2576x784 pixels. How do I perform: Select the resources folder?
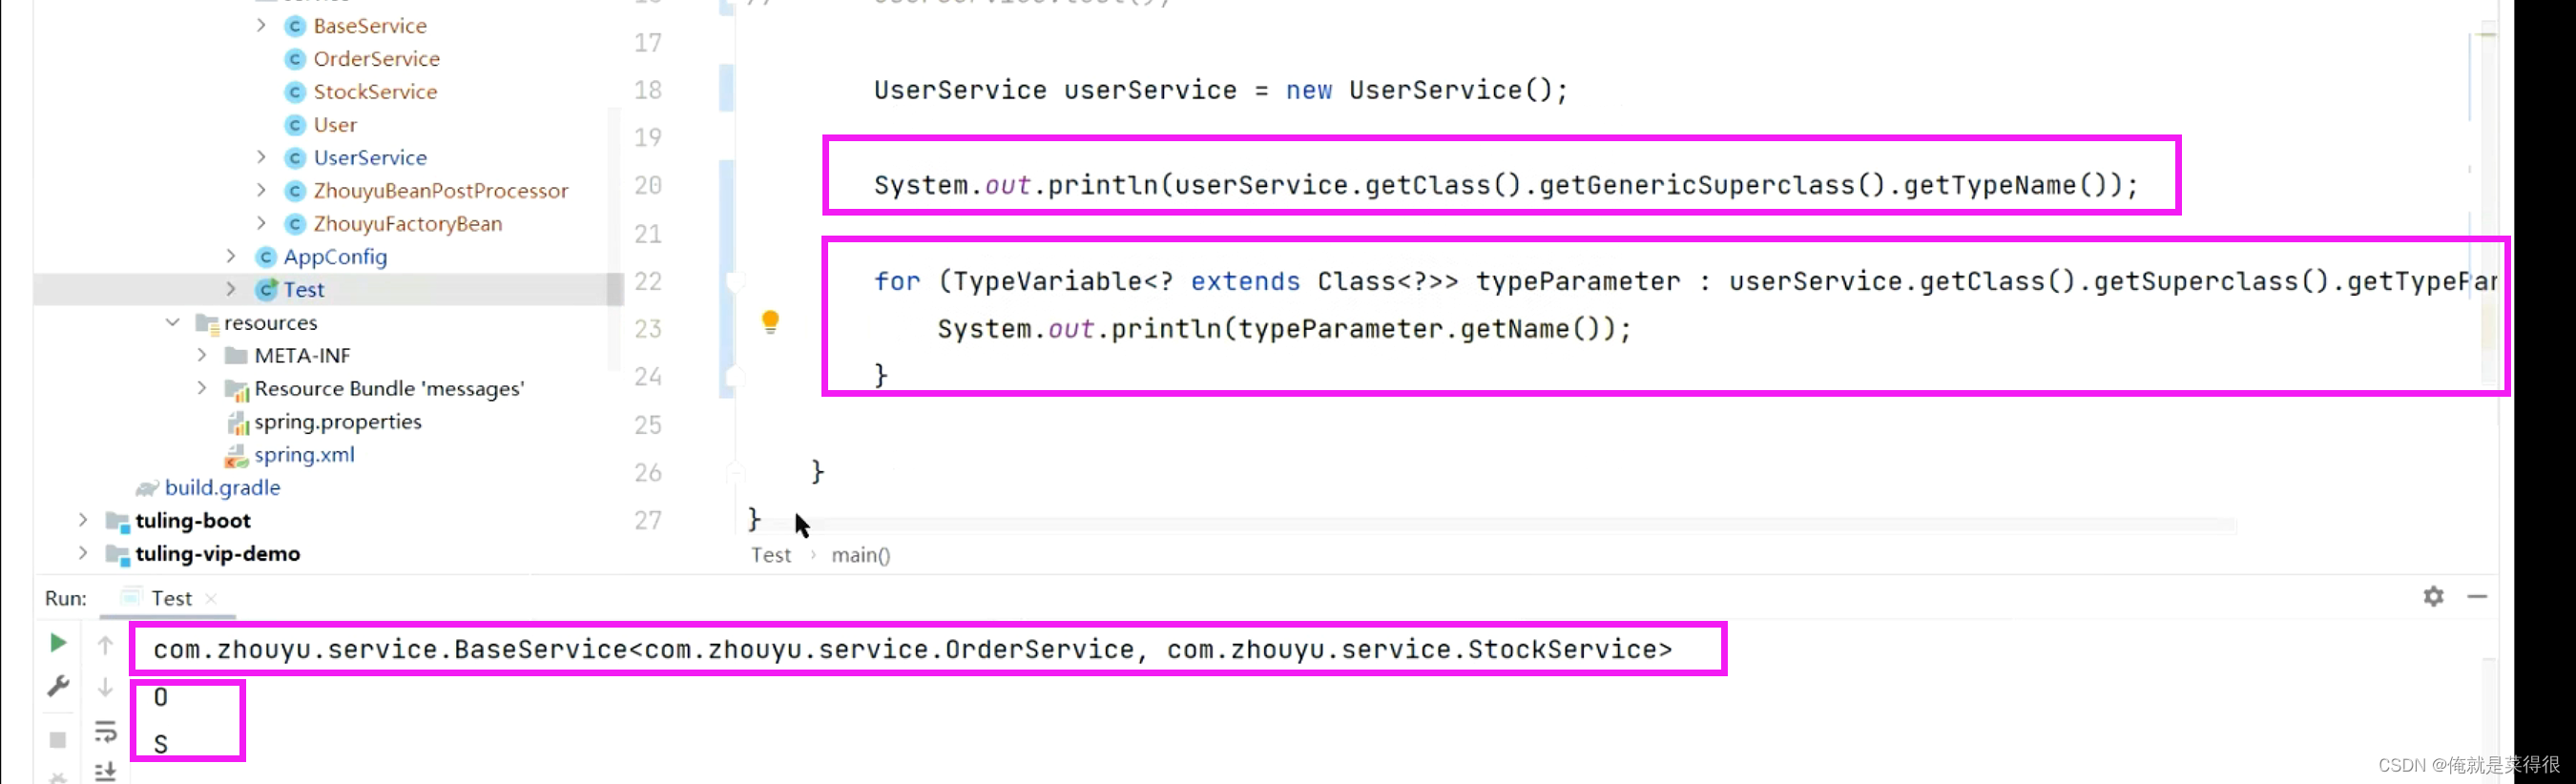271,323
